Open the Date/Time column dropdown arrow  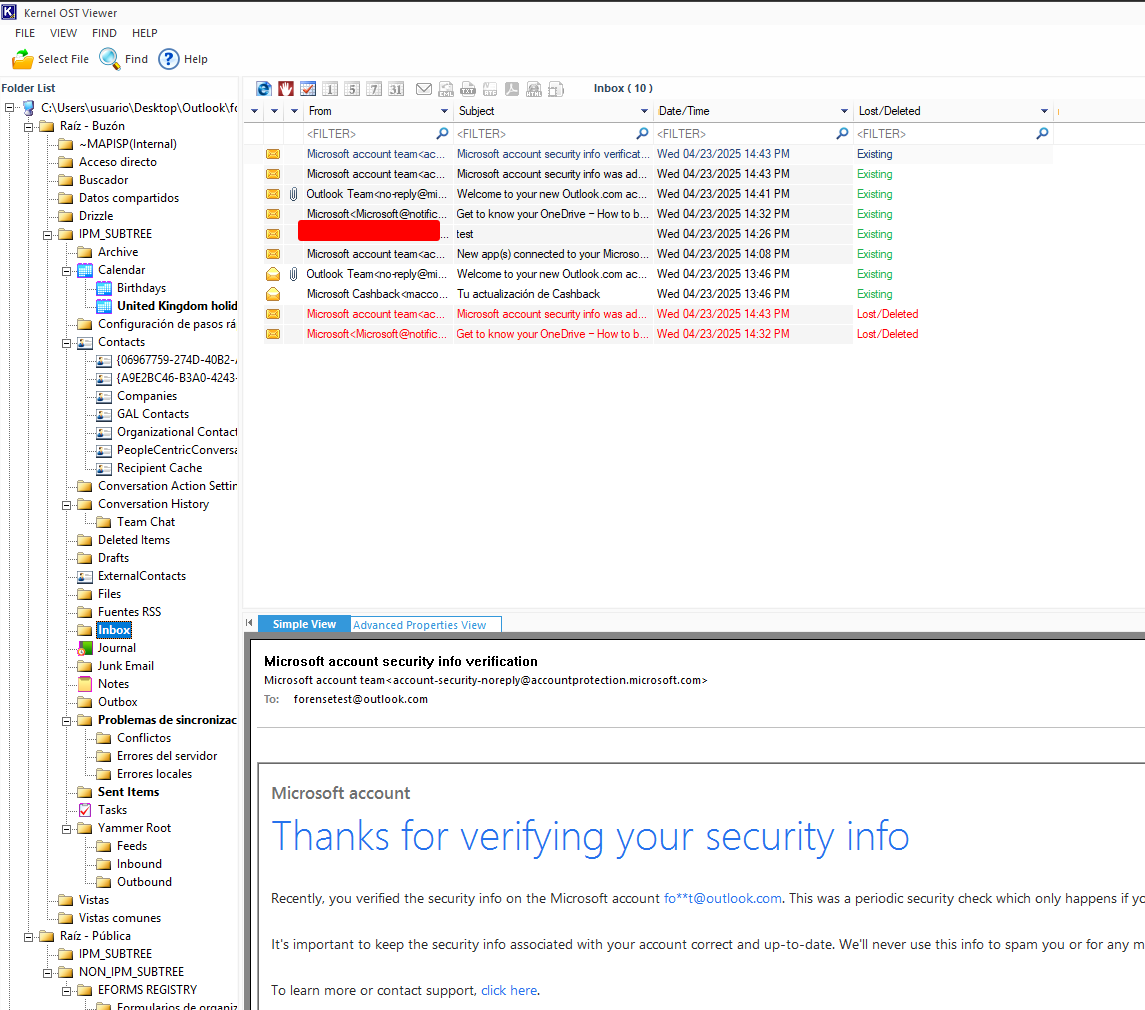(x=844, y=111)
